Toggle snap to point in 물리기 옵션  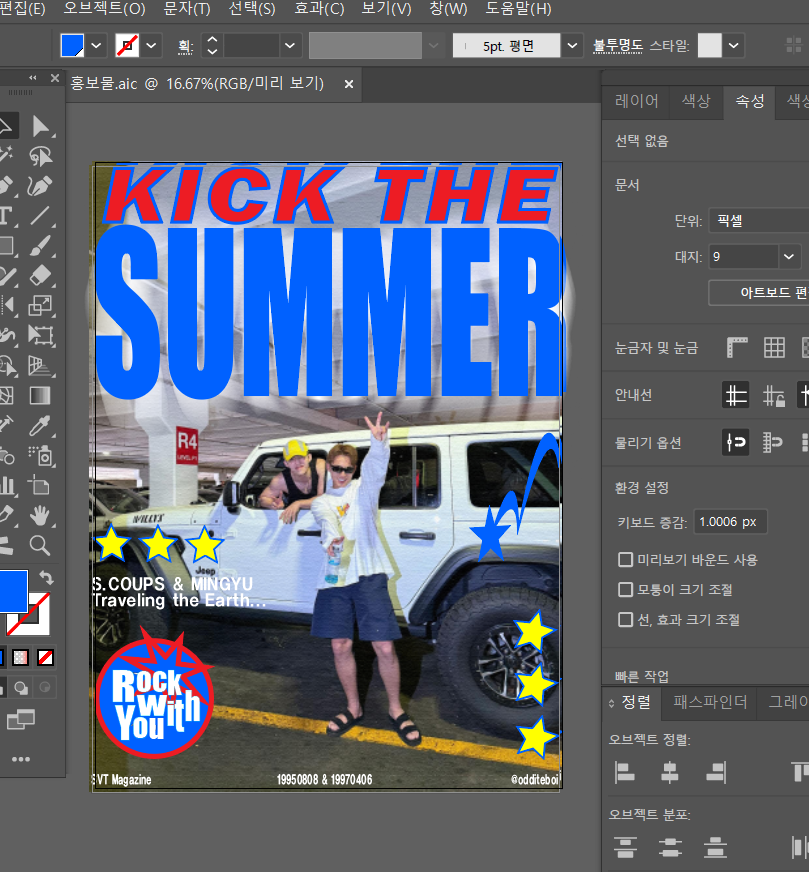click(736, 443)
